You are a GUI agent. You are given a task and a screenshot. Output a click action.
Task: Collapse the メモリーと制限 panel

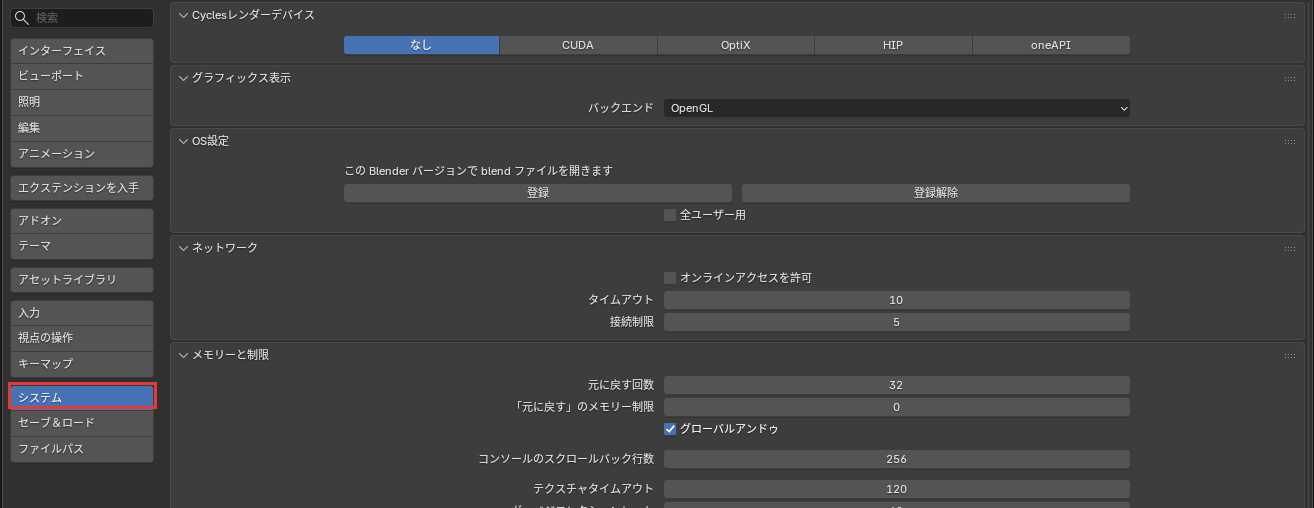[183, 355]
